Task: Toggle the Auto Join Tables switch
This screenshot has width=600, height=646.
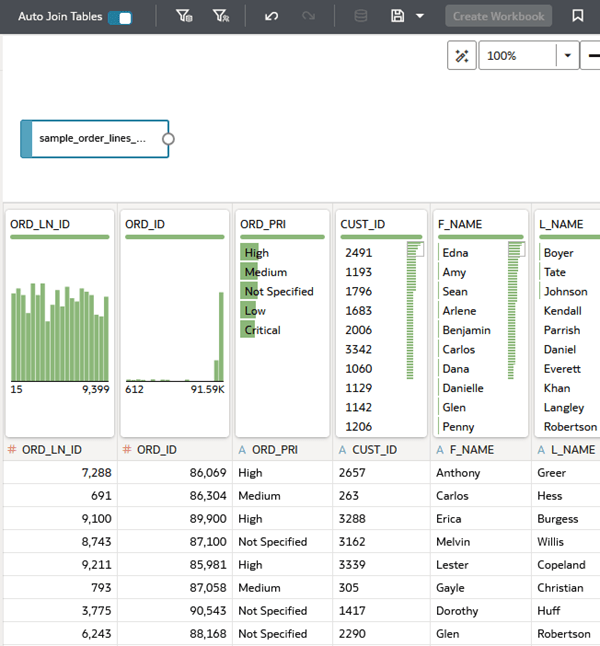Action: click(x=120, y=18)
